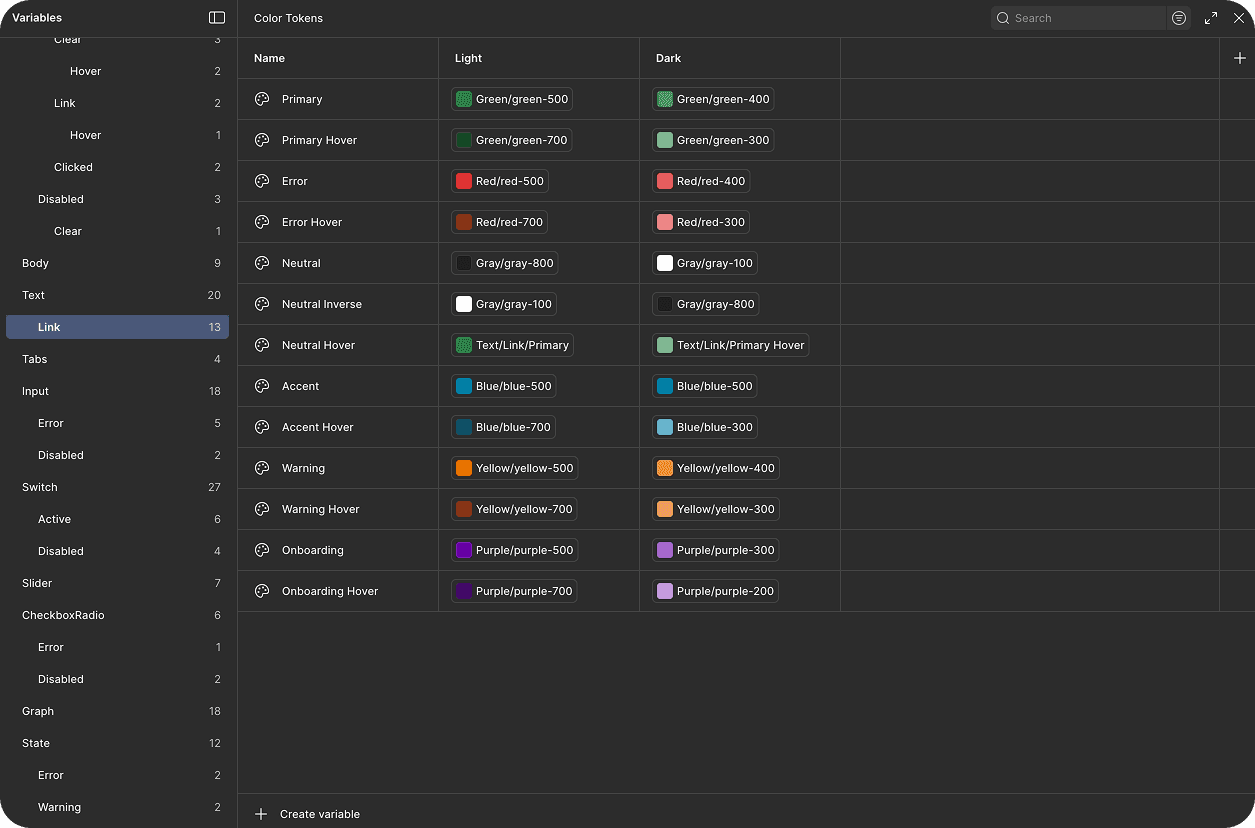The height and width of the screenshot is (828, 1255).
Task: Click palette icon of Accent Hover row
Action: pos(262,427)
